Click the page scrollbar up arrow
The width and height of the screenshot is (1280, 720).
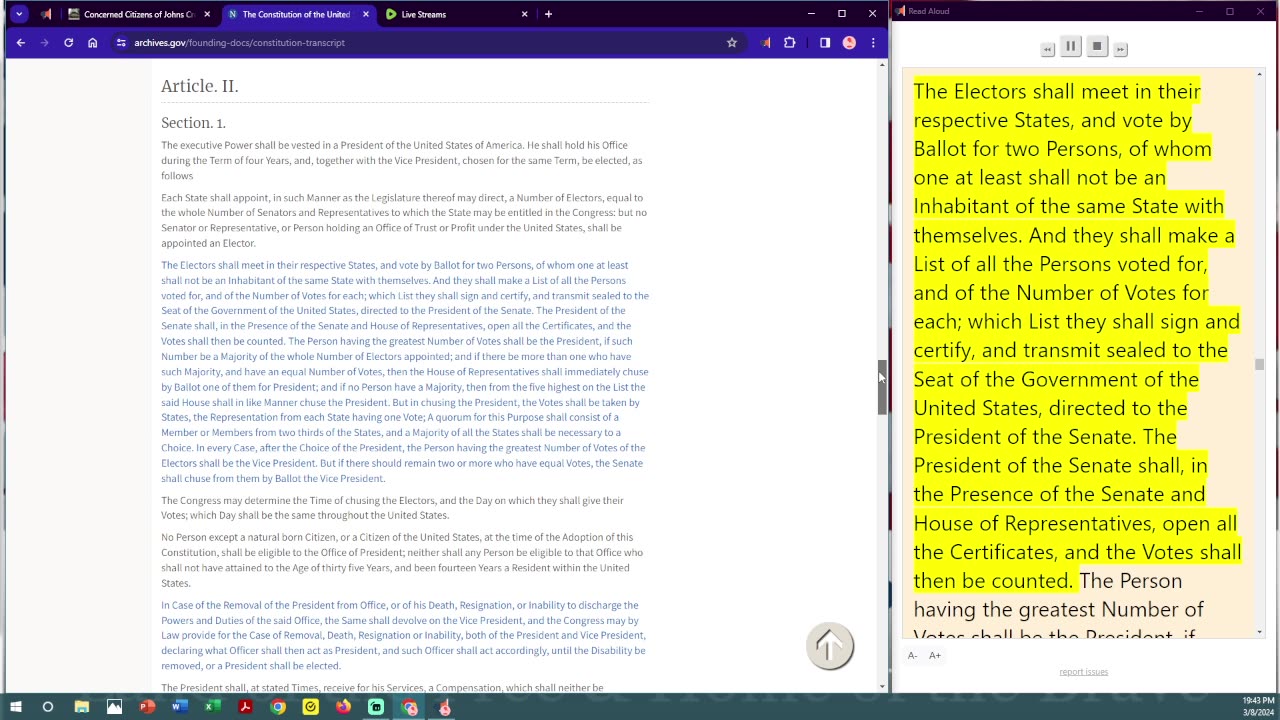[882, 65]
